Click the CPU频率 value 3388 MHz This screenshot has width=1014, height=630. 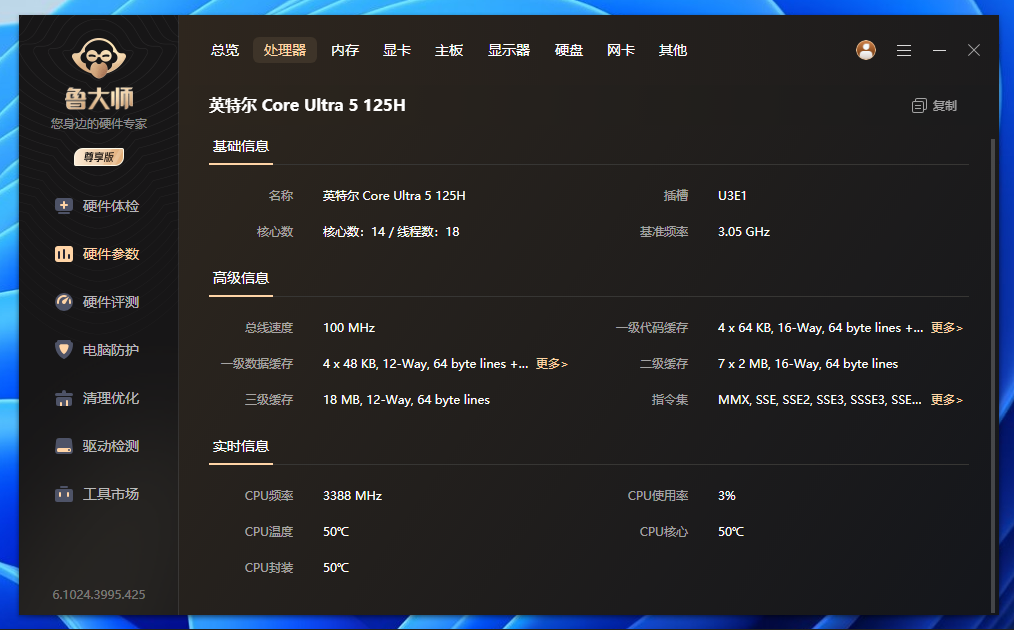click(352, 495)
